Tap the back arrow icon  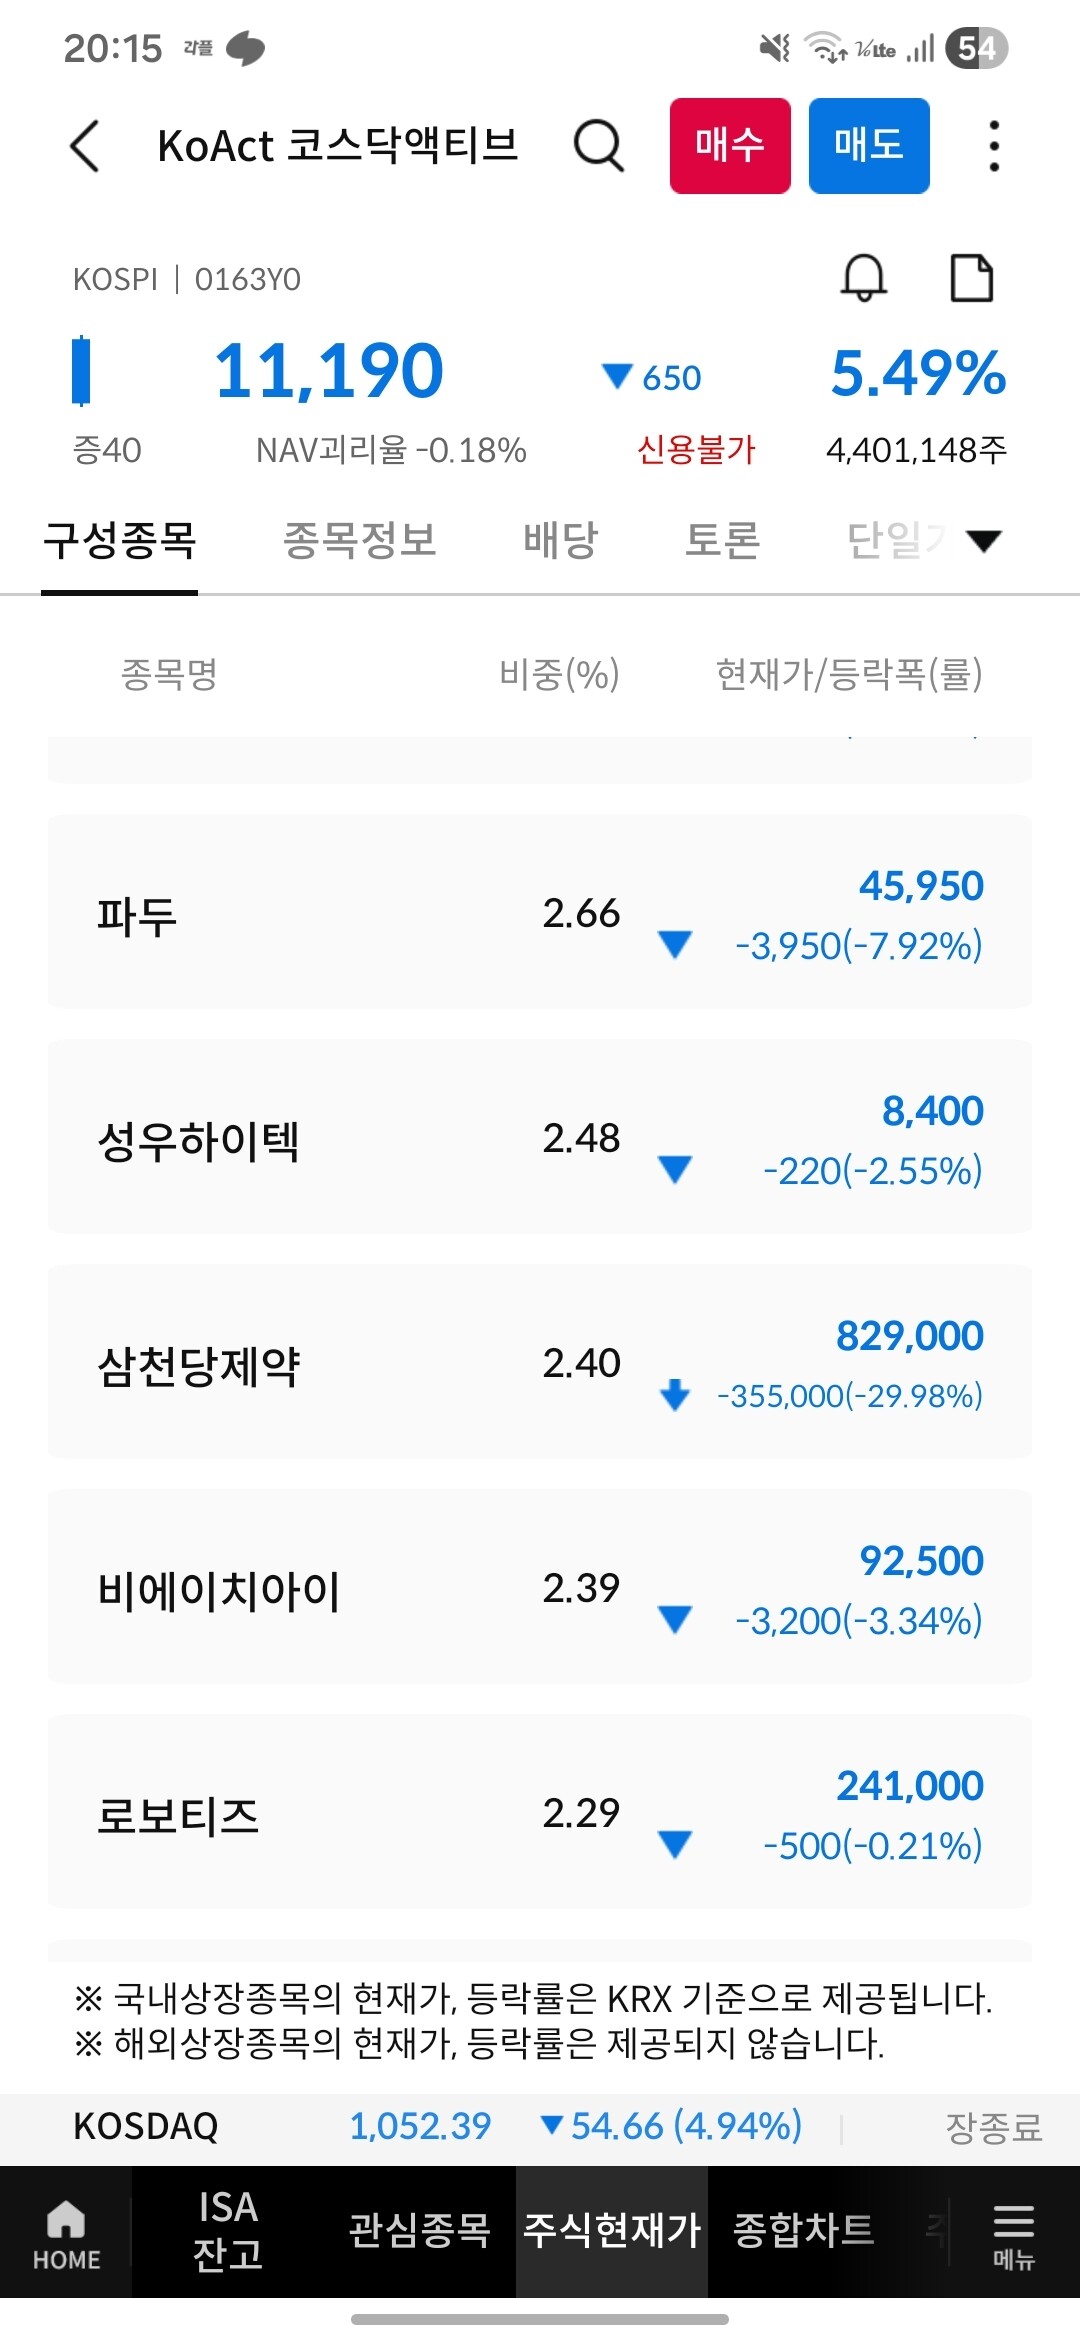86,146
